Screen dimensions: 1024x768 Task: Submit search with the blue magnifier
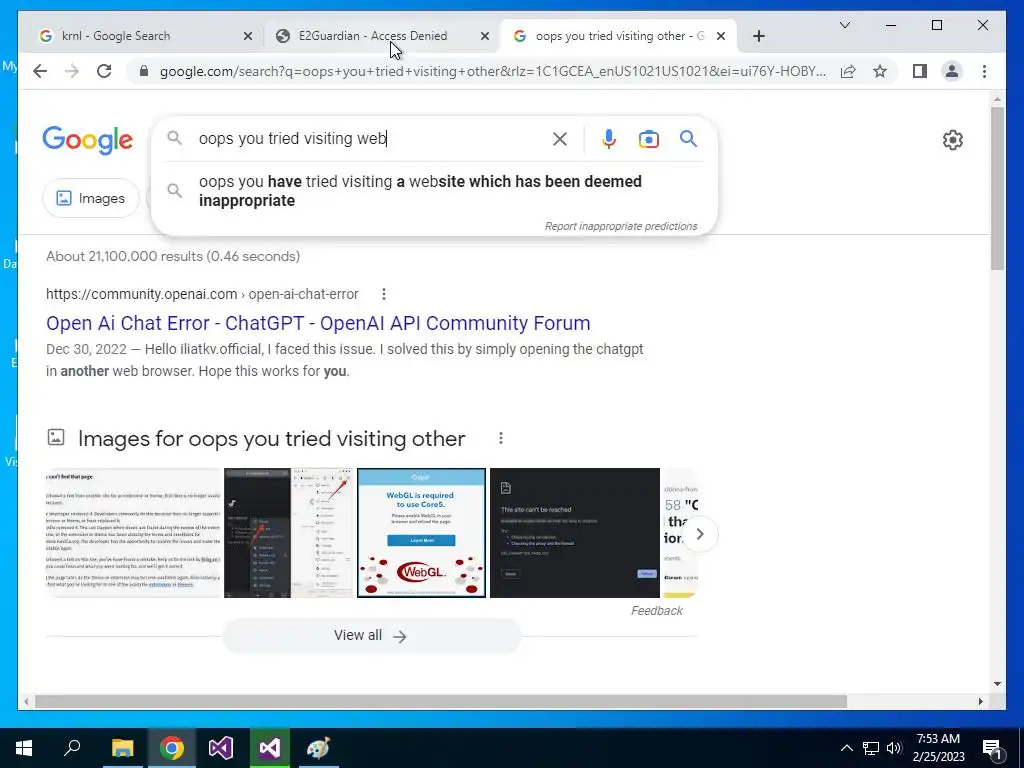coord(688,138)
